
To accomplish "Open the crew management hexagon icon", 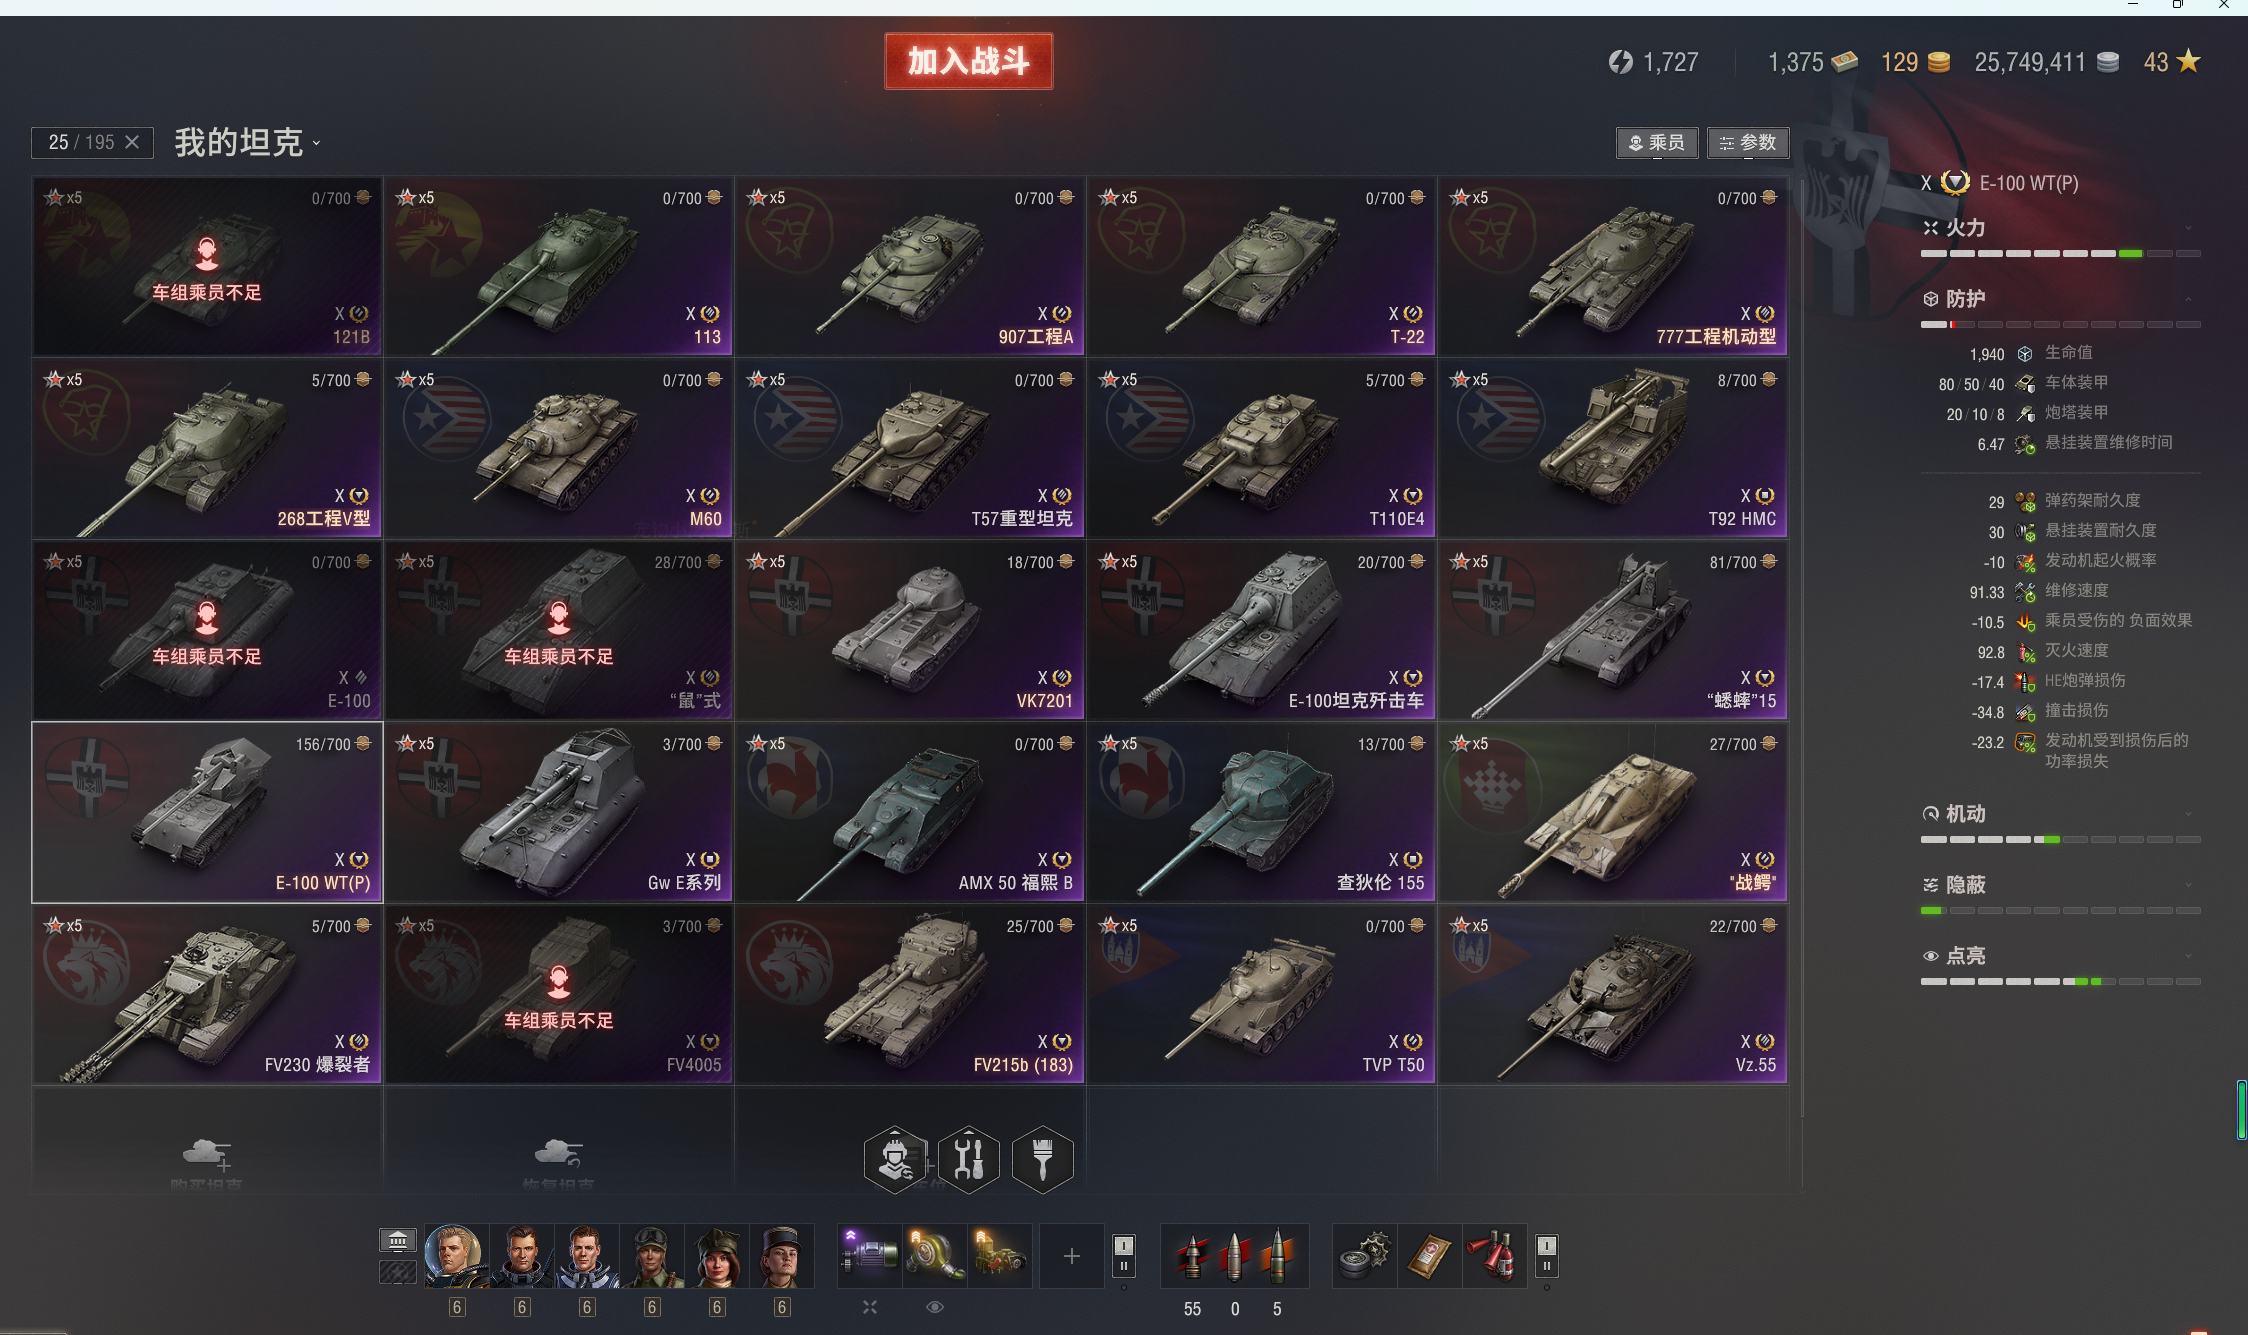I will pos(895,1159).
